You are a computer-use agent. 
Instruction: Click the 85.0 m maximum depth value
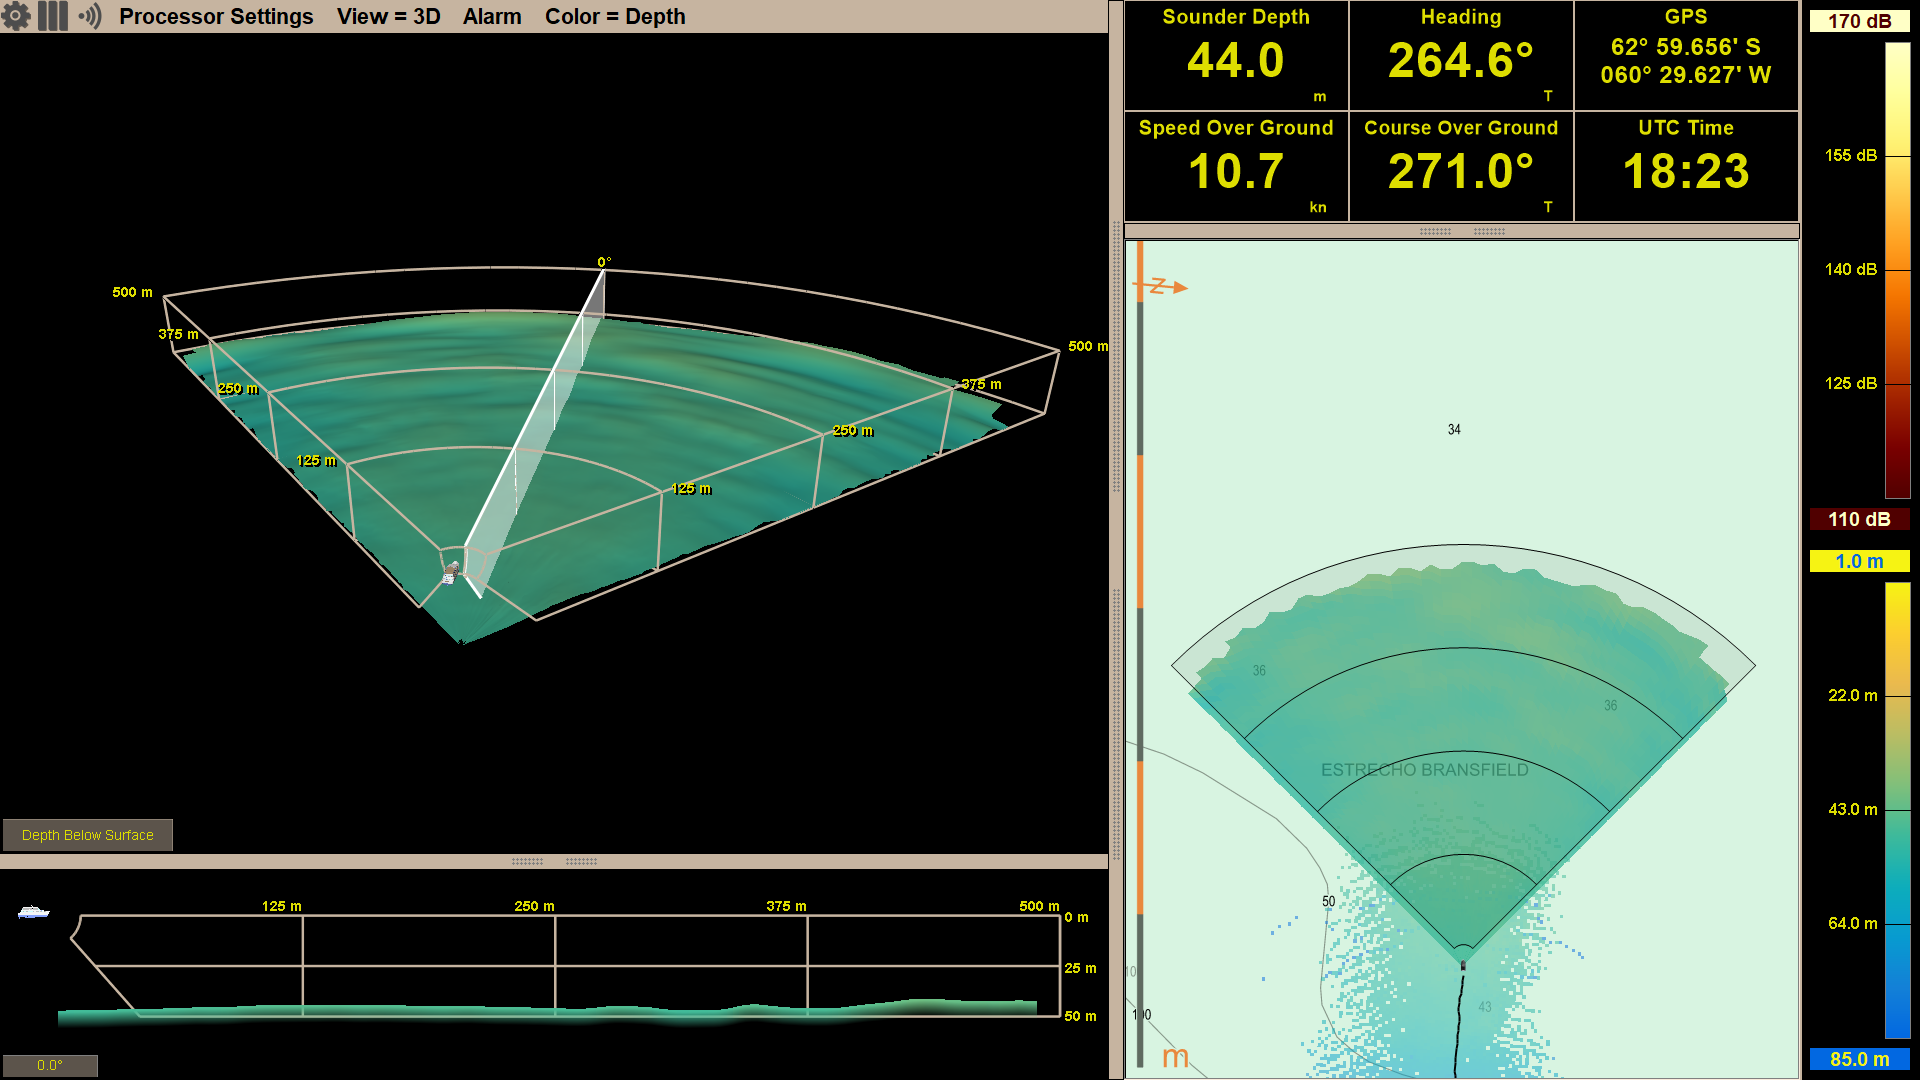pyautogui.click(x=1858, y=1059)
